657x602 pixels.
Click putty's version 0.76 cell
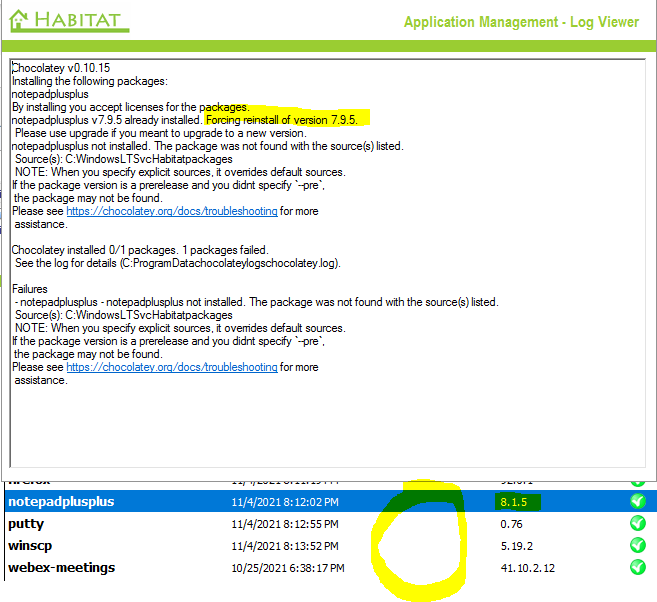[510, 523]
